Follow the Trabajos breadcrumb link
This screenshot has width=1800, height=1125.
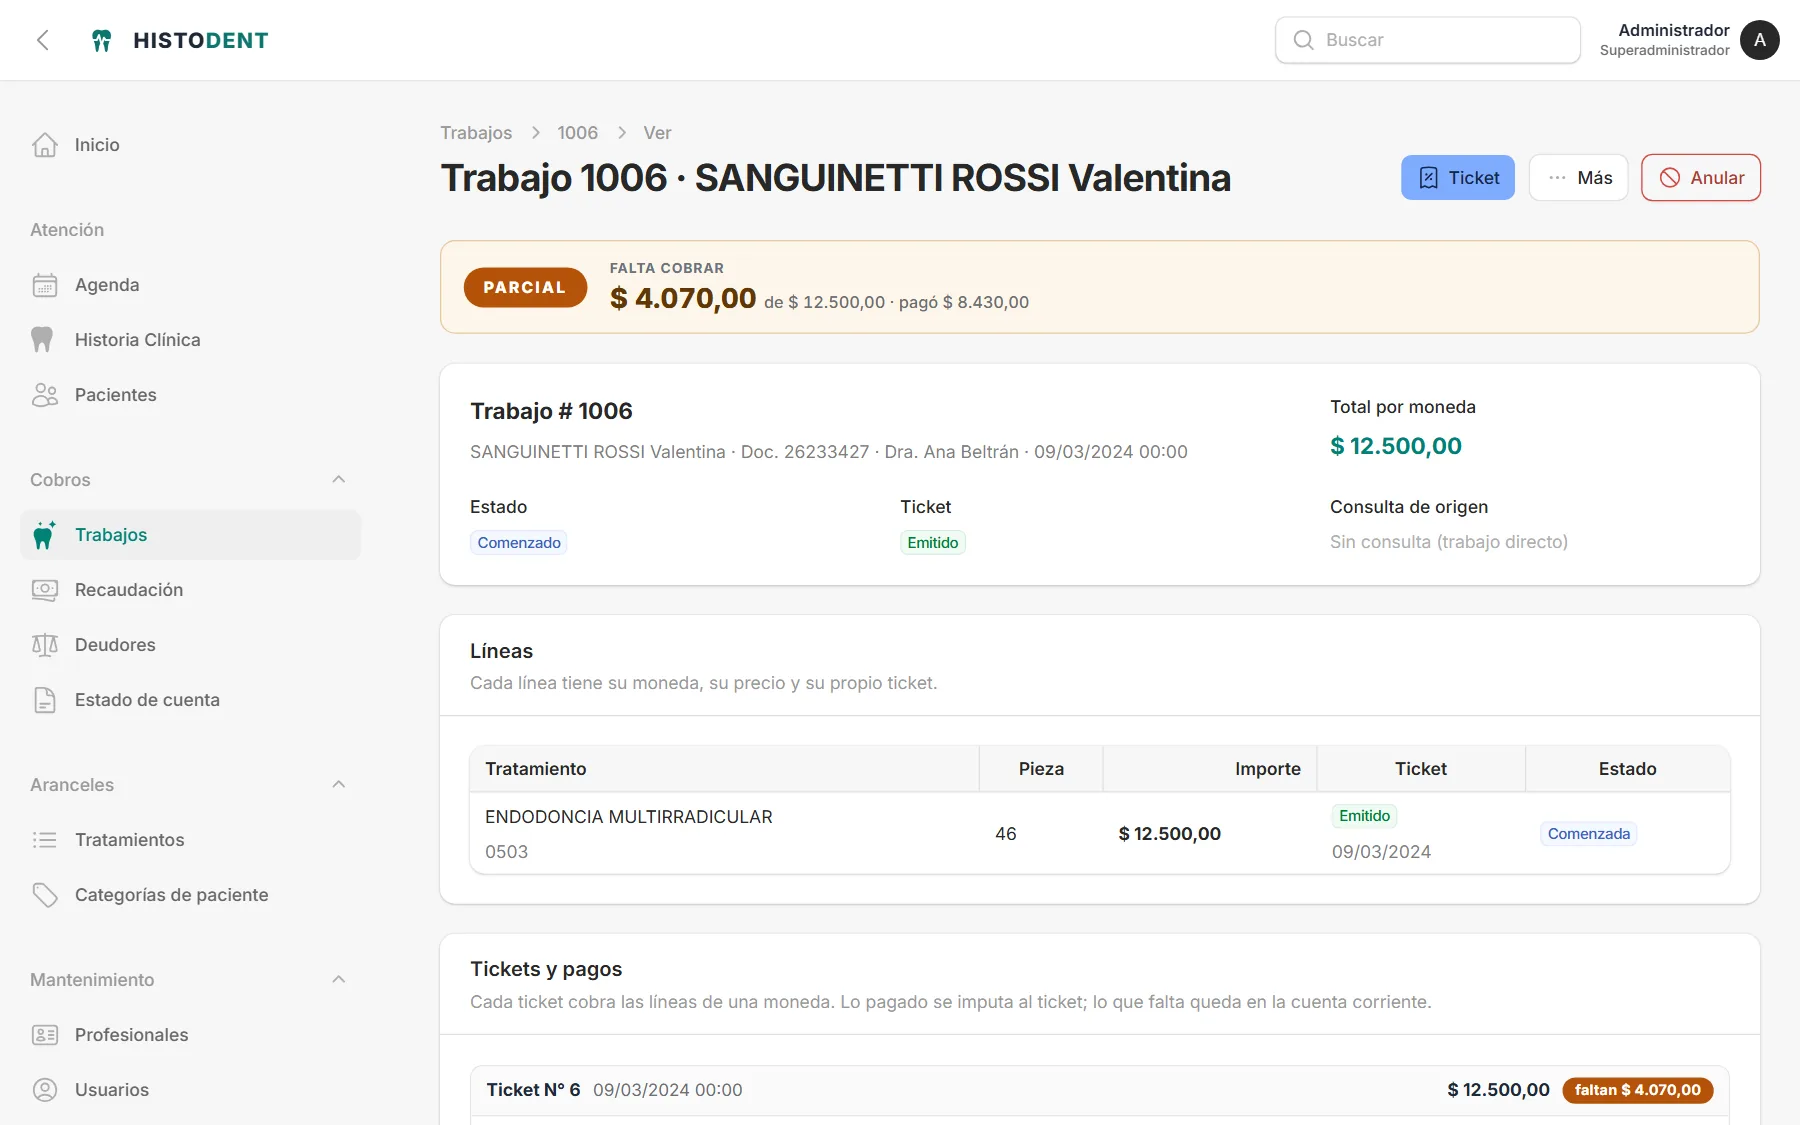476,133
